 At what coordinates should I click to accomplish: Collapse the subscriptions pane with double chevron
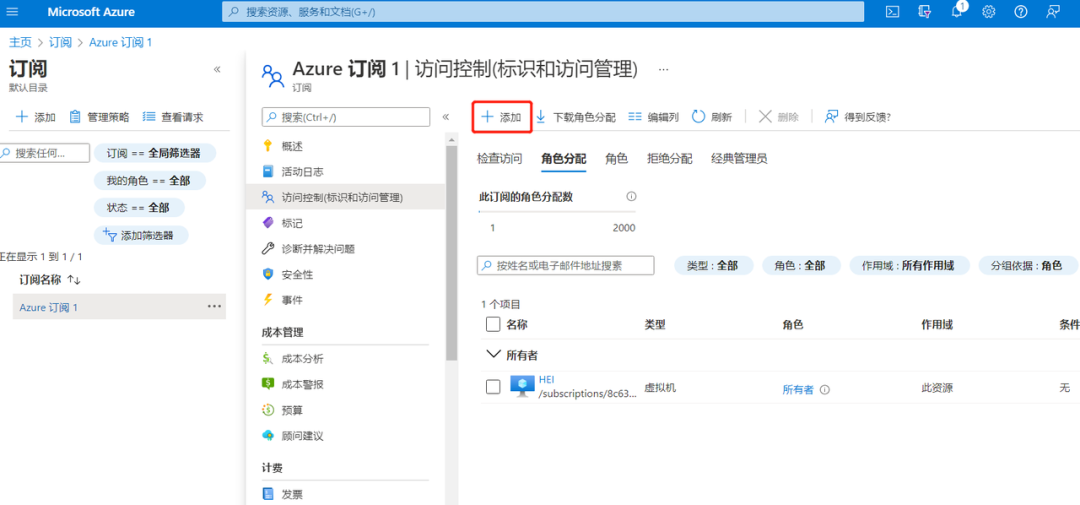click(217, 70)
